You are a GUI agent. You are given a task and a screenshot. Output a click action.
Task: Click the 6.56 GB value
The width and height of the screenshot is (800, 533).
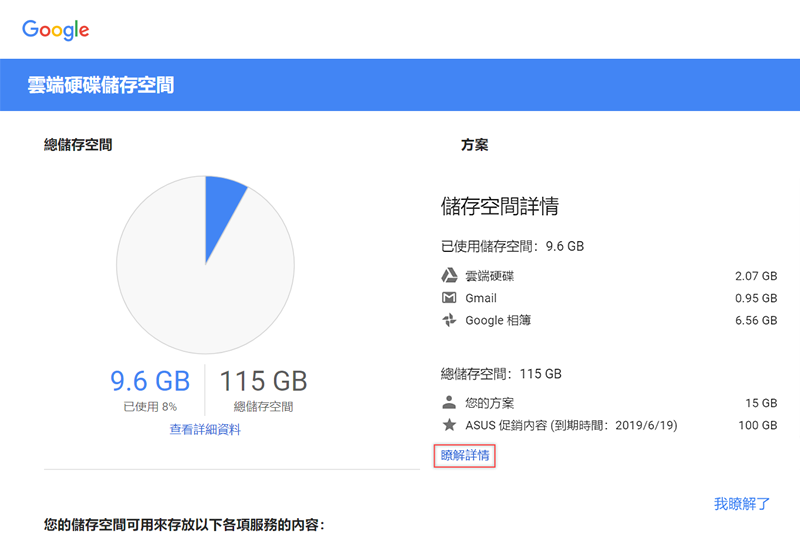(756, 320)
